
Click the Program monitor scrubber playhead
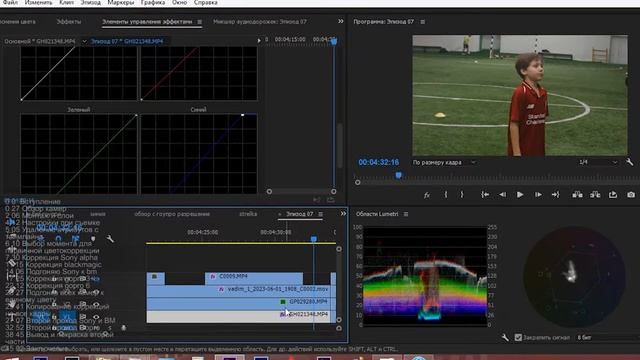tap(398, 176)
